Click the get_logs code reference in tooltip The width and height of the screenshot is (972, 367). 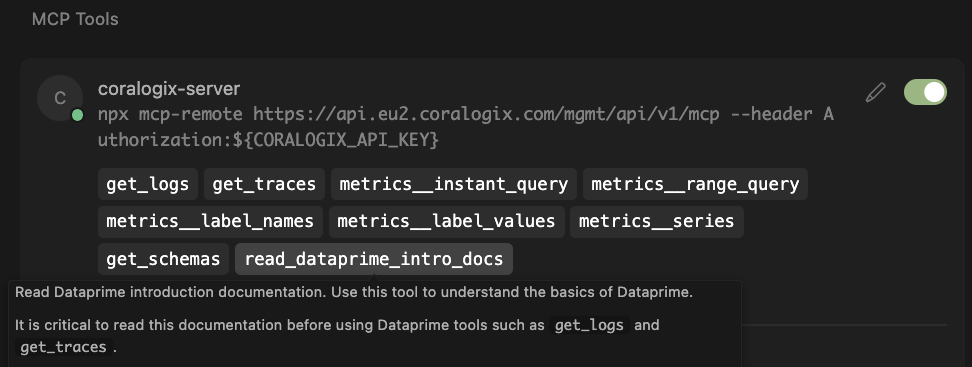point(589,325)
